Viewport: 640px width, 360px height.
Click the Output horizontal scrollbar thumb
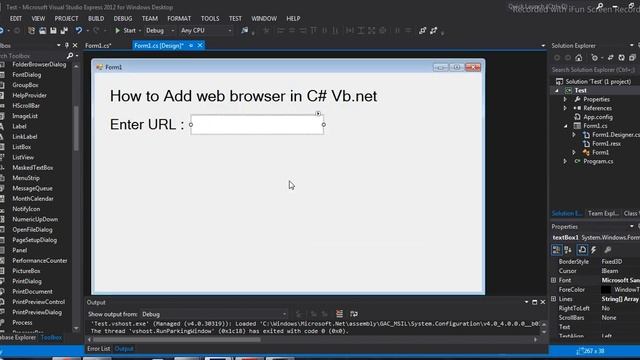pos(176,340)
